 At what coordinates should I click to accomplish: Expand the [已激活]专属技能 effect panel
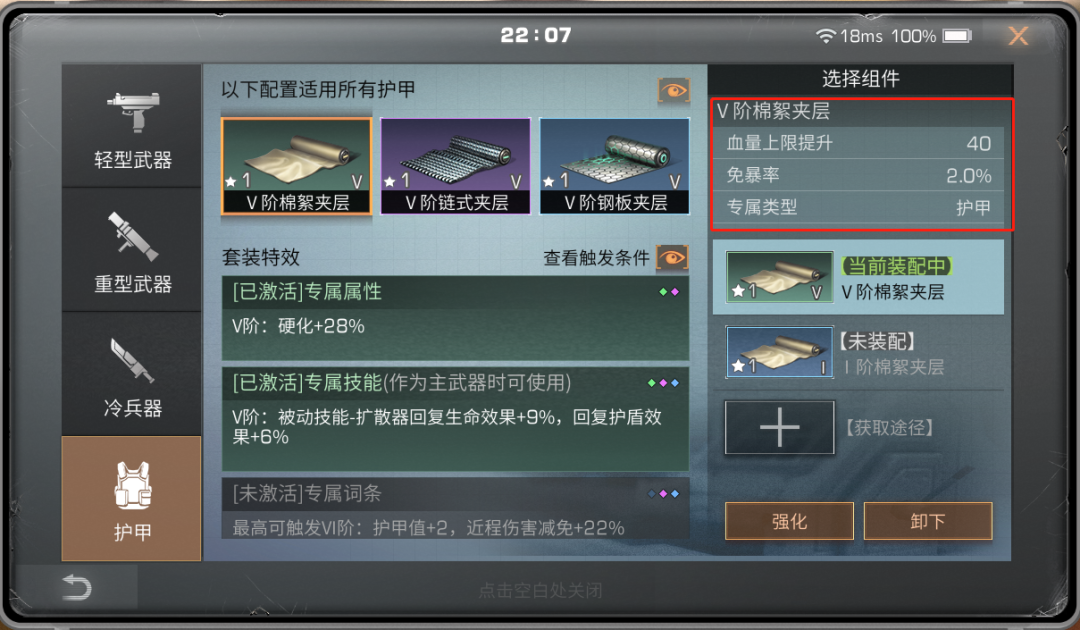click(x=455, y=419)
